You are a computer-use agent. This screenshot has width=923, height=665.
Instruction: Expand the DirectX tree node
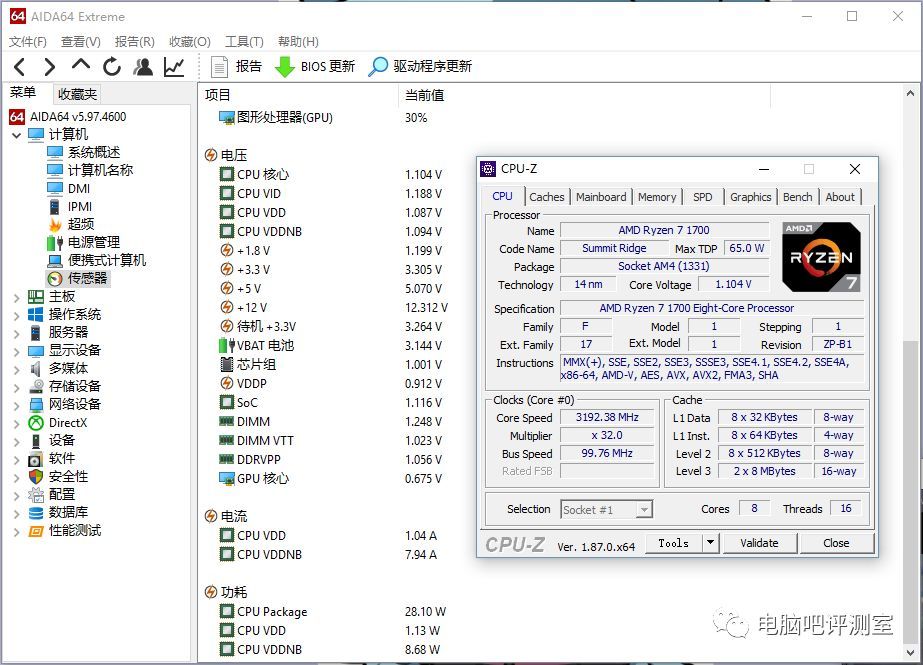(x=16, y=424)
